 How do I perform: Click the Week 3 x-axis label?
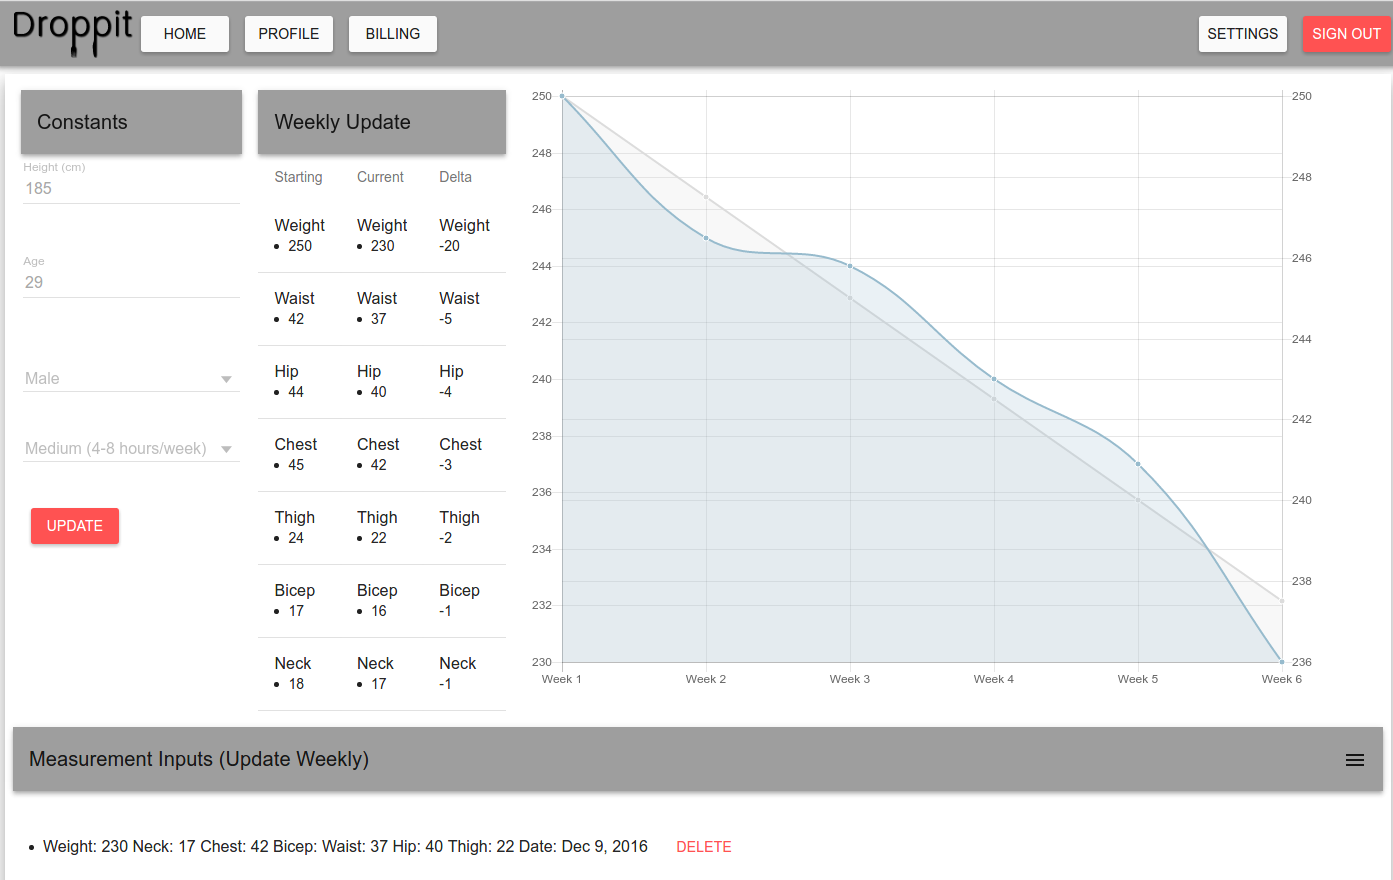[x=850, y=679]
